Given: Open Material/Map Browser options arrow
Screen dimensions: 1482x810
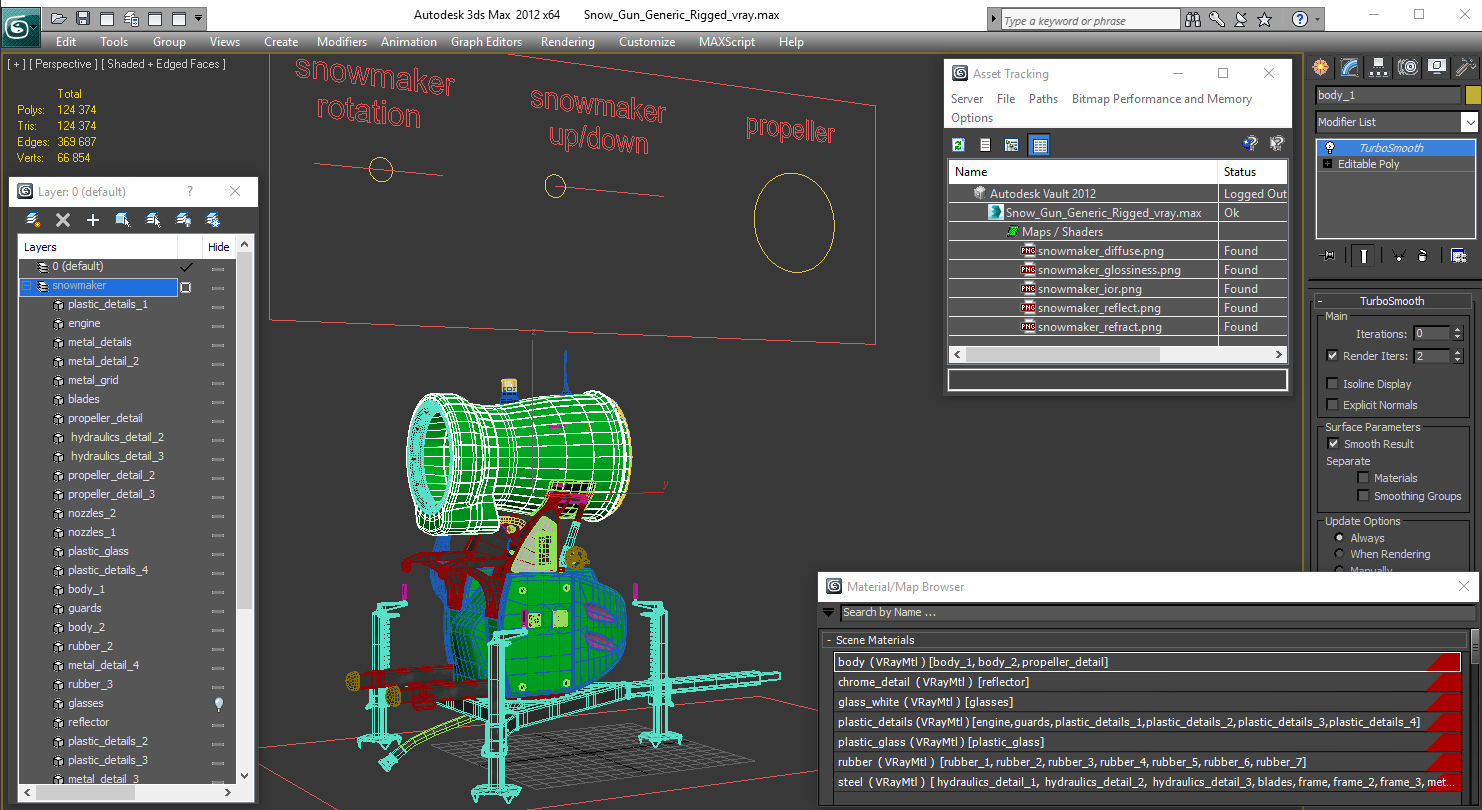Looking at the screenshot, I should pyautogui.click(x=829, y=613).
